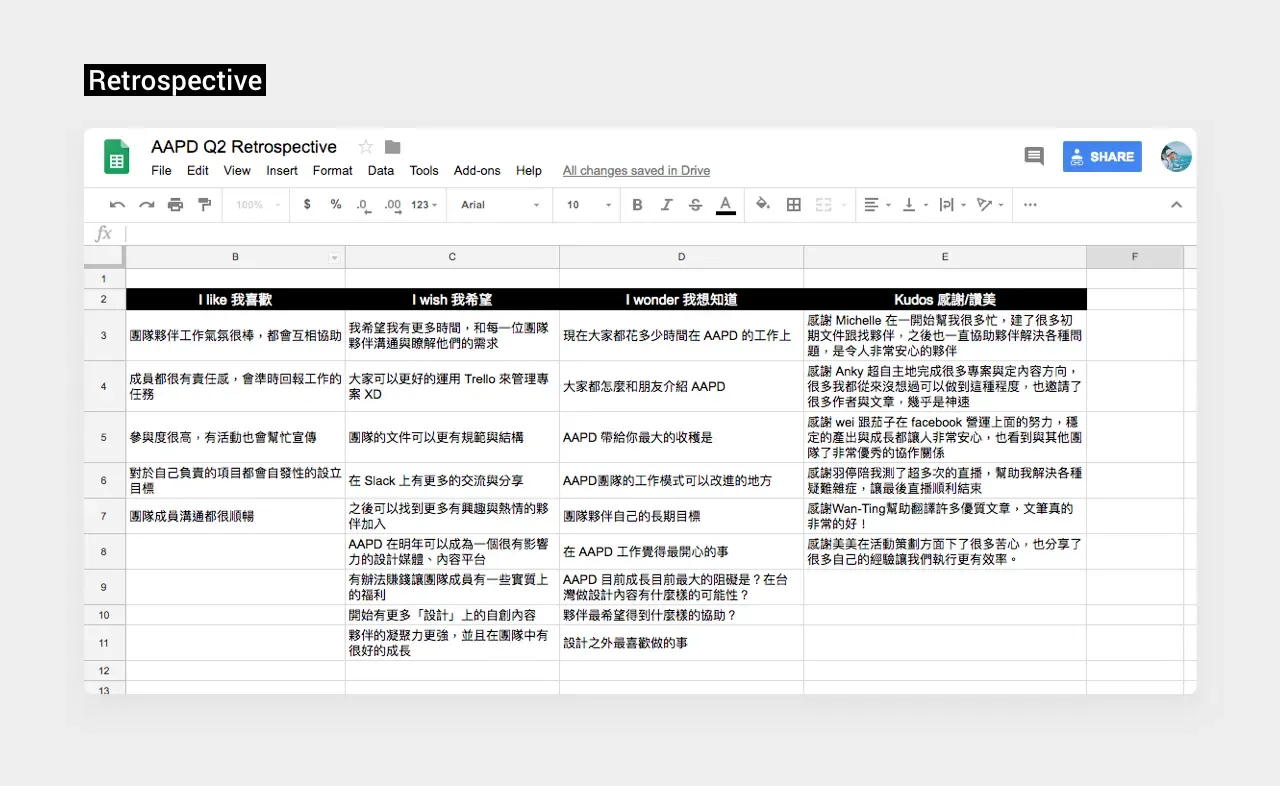
Task: Open the Add-ons menu
Action: click(477, 171)
